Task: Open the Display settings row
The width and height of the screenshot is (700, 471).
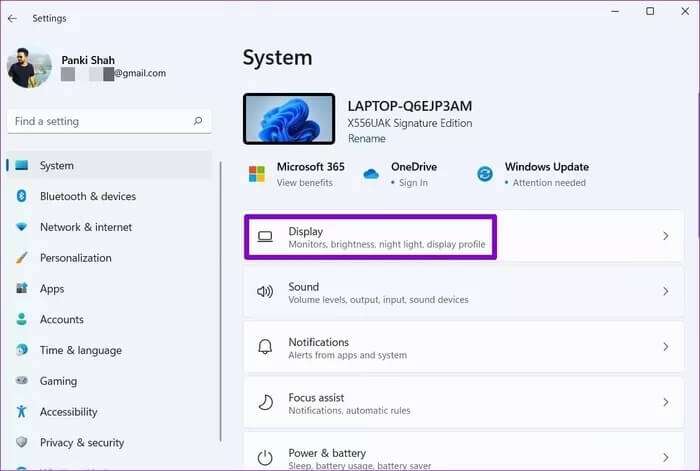Action: [x=463, y=236]
